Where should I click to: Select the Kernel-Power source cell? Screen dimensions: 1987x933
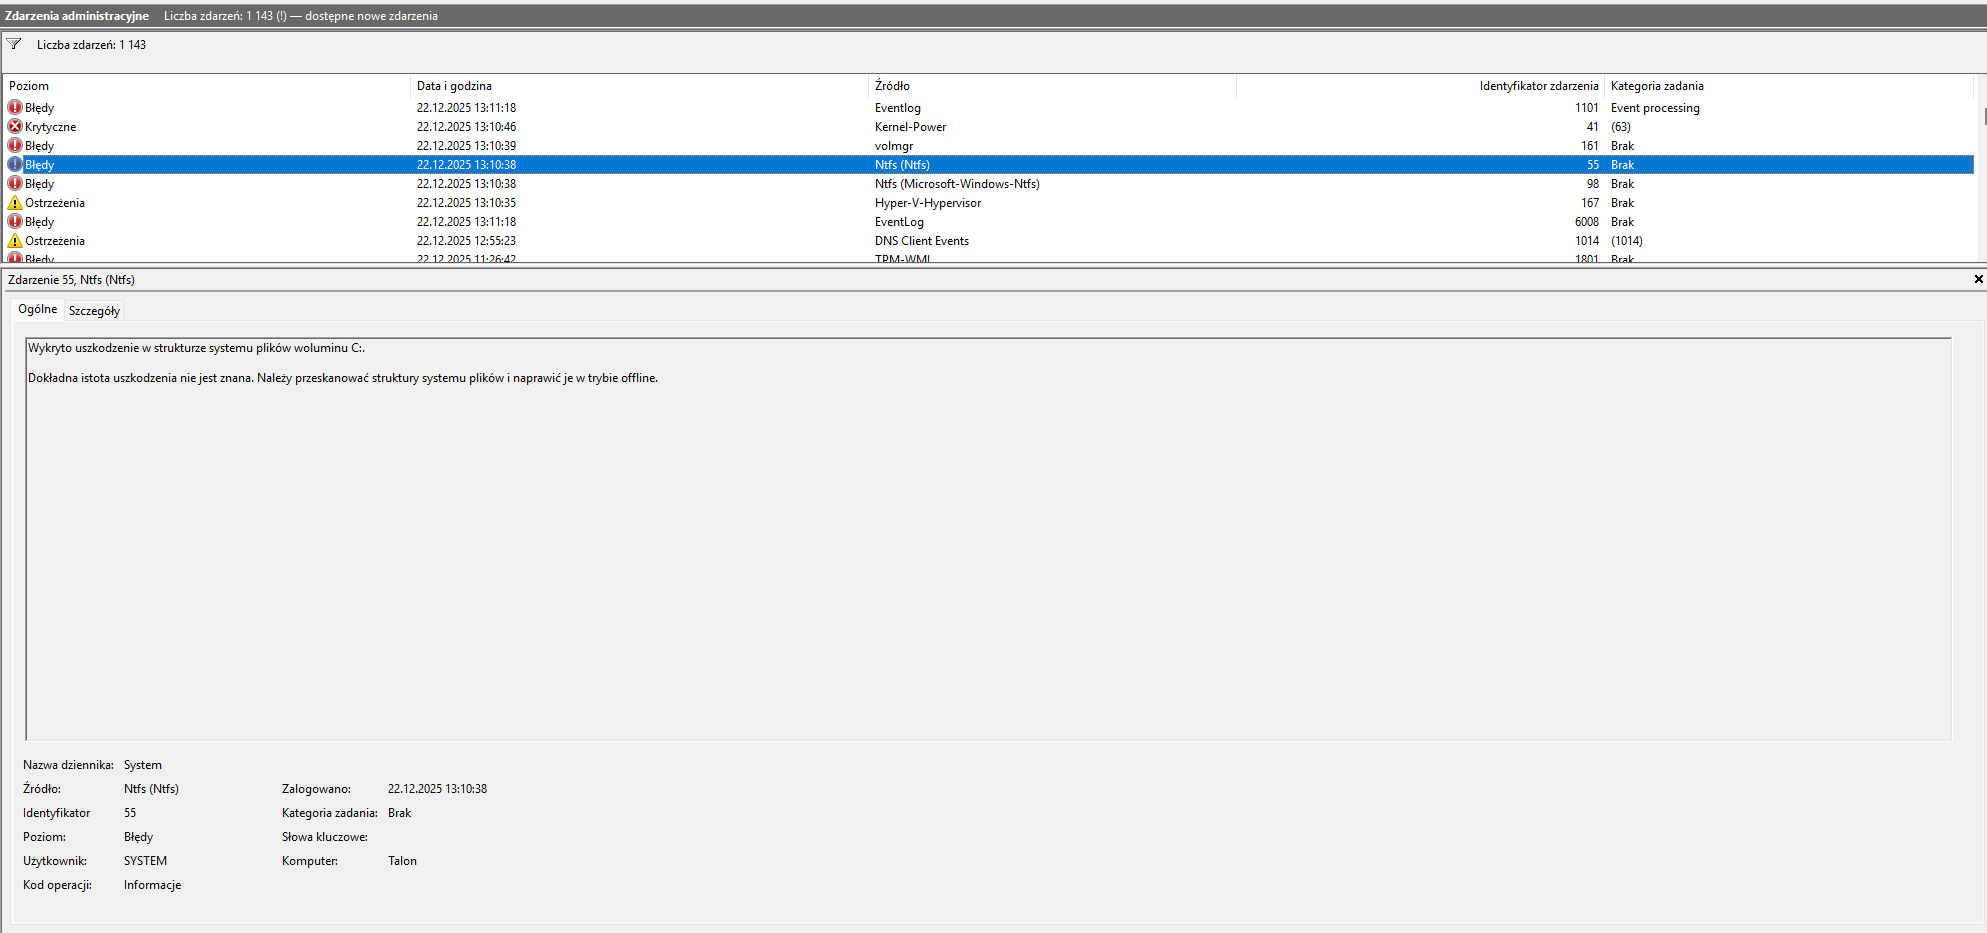point(910,127)
